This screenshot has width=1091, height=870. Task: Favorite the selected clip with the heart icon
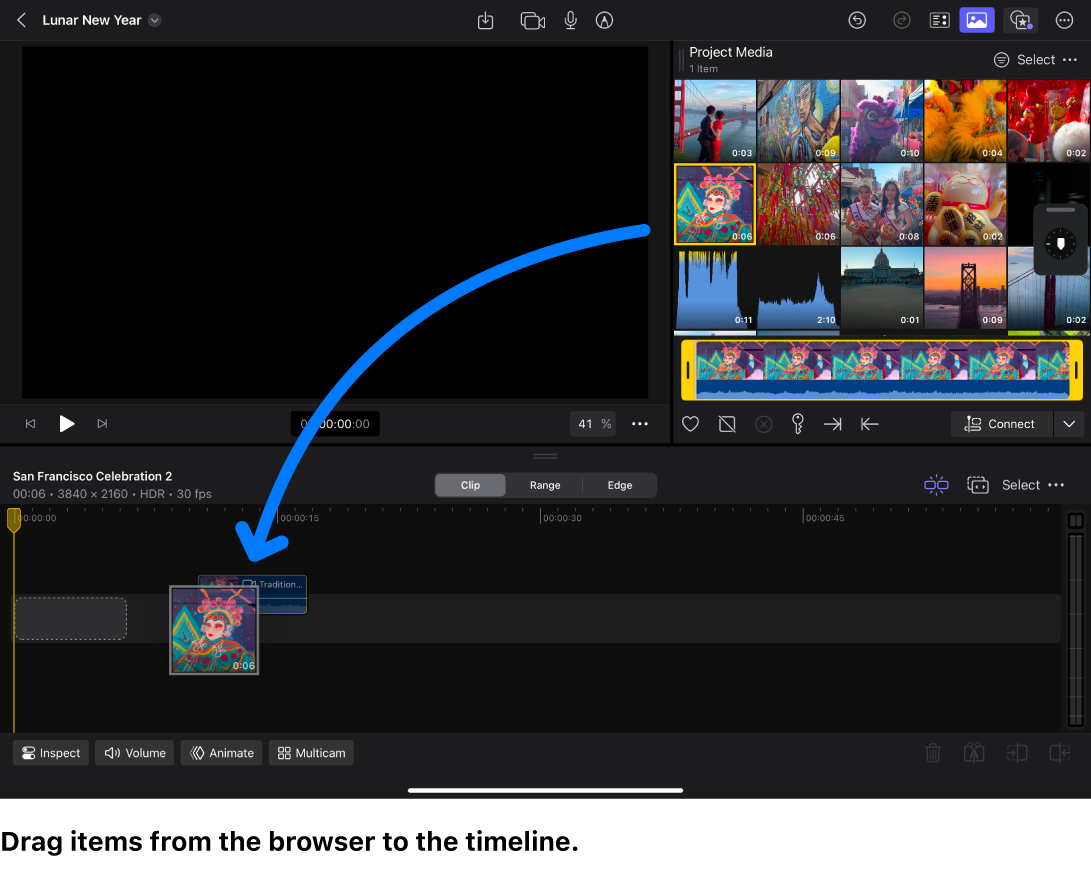690,423
